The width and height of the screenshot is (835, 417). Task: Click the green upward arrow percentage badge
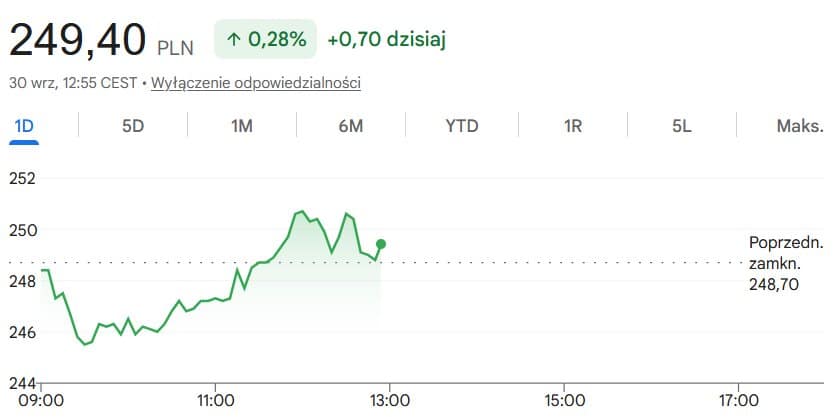coord(265,39)
